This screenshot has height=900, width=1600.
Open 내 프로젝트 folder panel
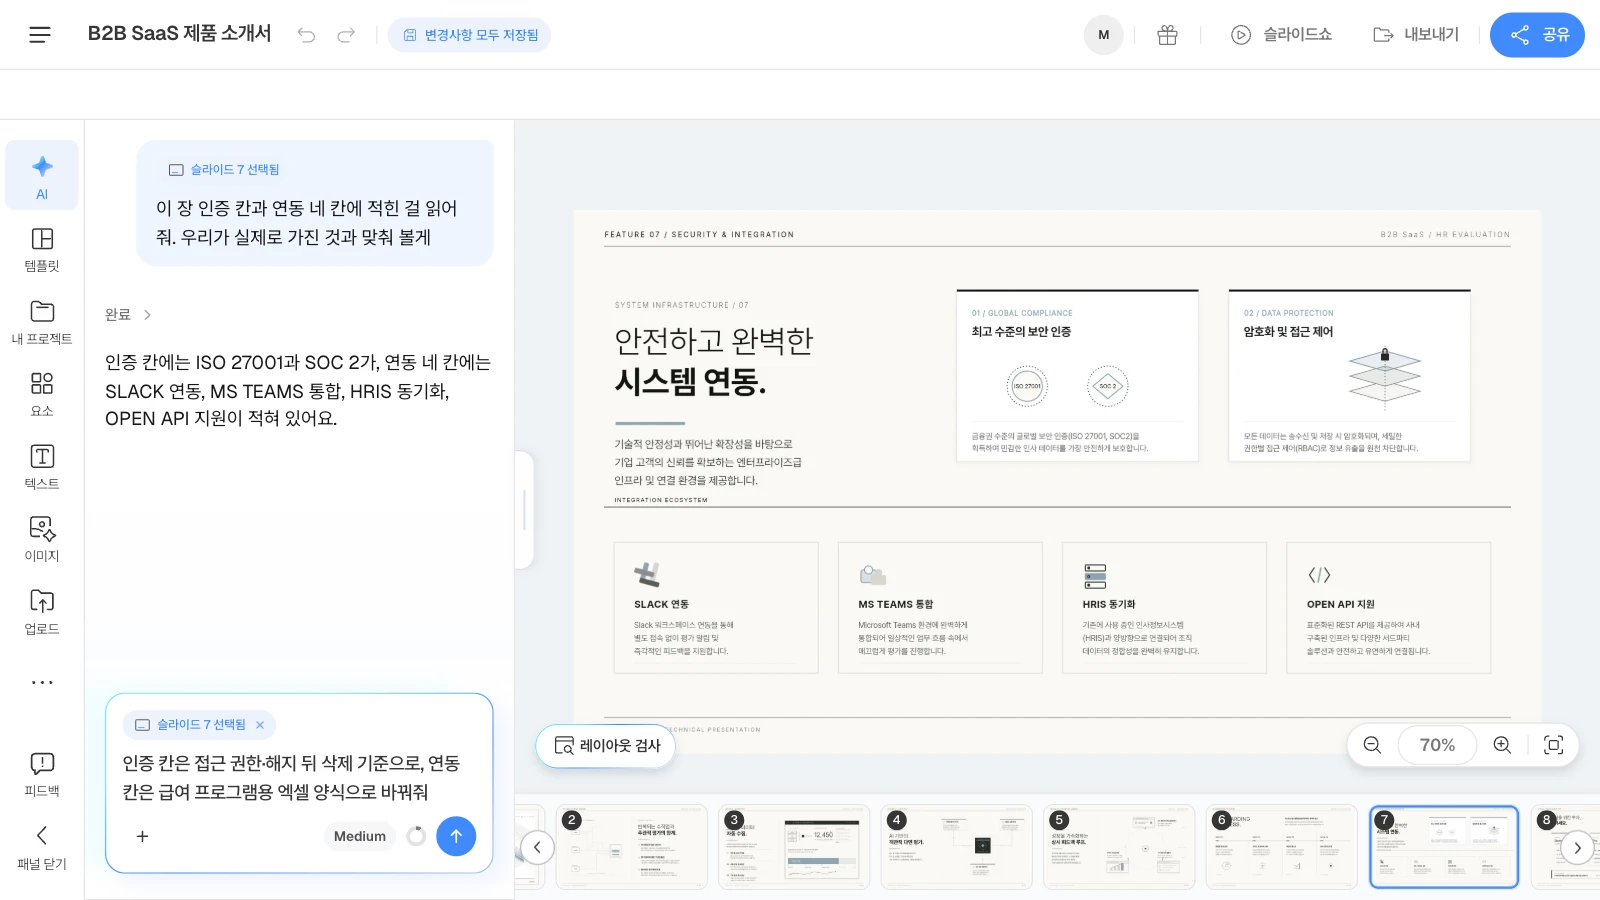pyautogui.click(x=42, y=322)
